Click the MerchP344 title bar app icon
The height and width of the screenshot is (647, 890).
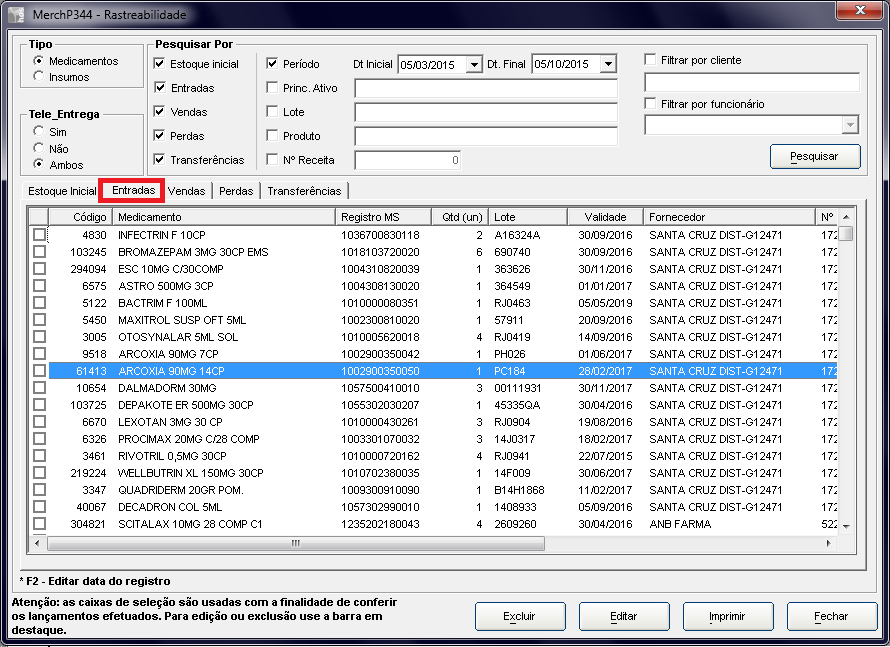pyautogui.click(x=17, y=15)
